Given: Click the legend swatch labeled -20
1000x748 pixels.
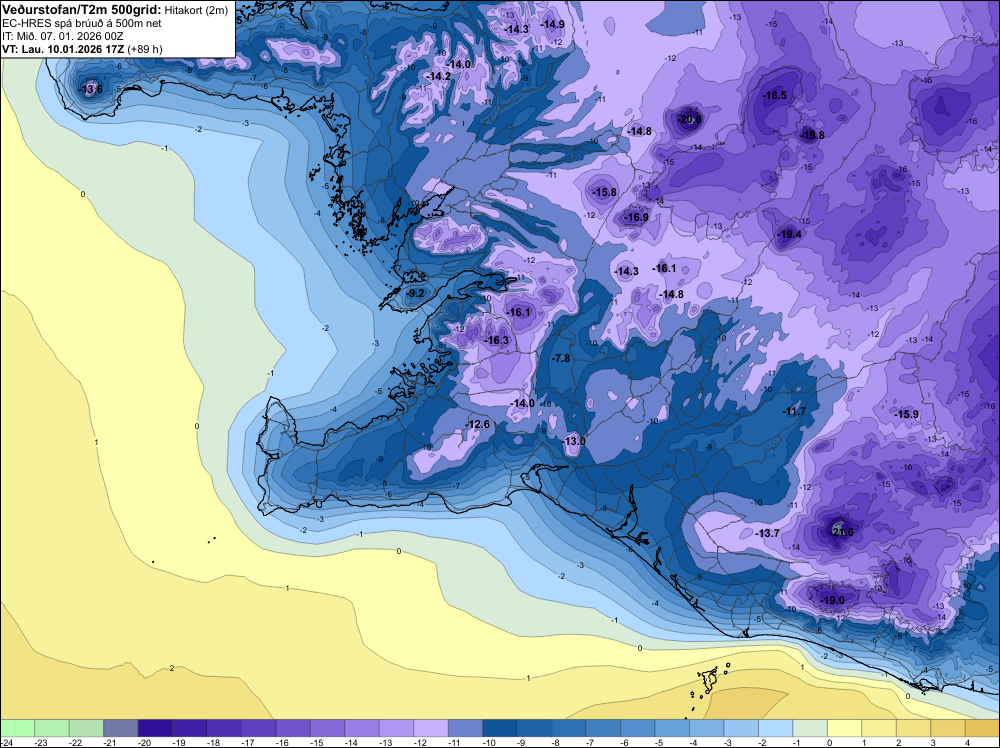Looking at the screenshot, I should (x=155, y=728).
